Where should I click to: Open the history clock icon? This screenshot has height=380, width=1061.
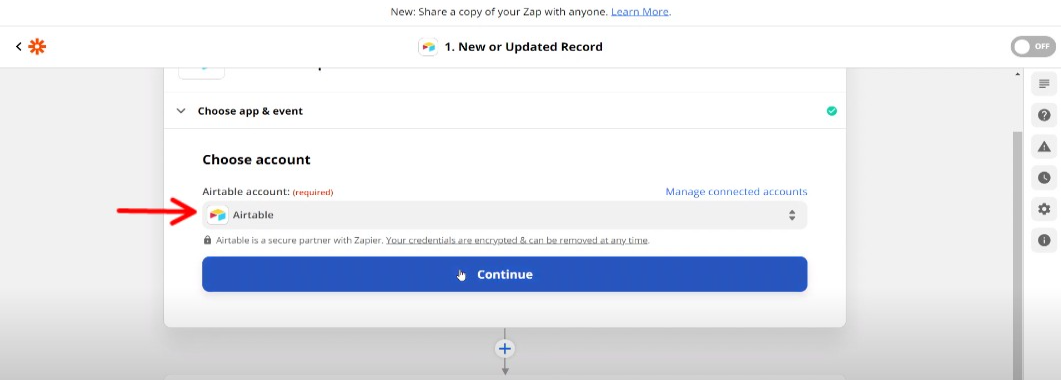pyautogui.click(x=1044, y=178)
